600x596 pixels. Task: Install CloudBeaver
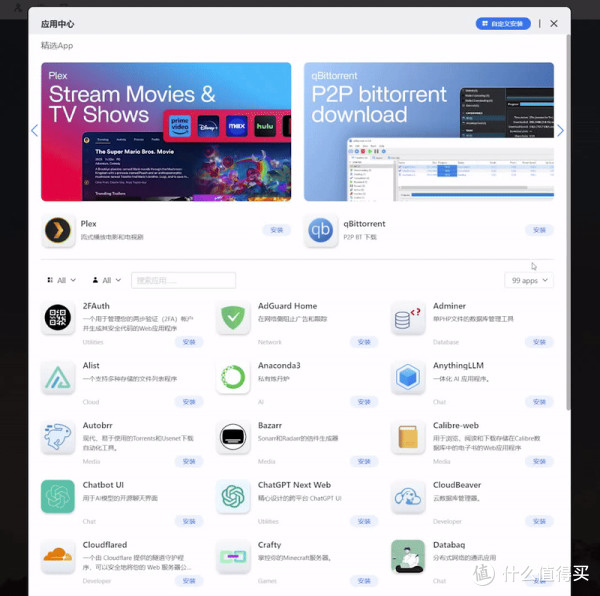click(x=539, y=521)
